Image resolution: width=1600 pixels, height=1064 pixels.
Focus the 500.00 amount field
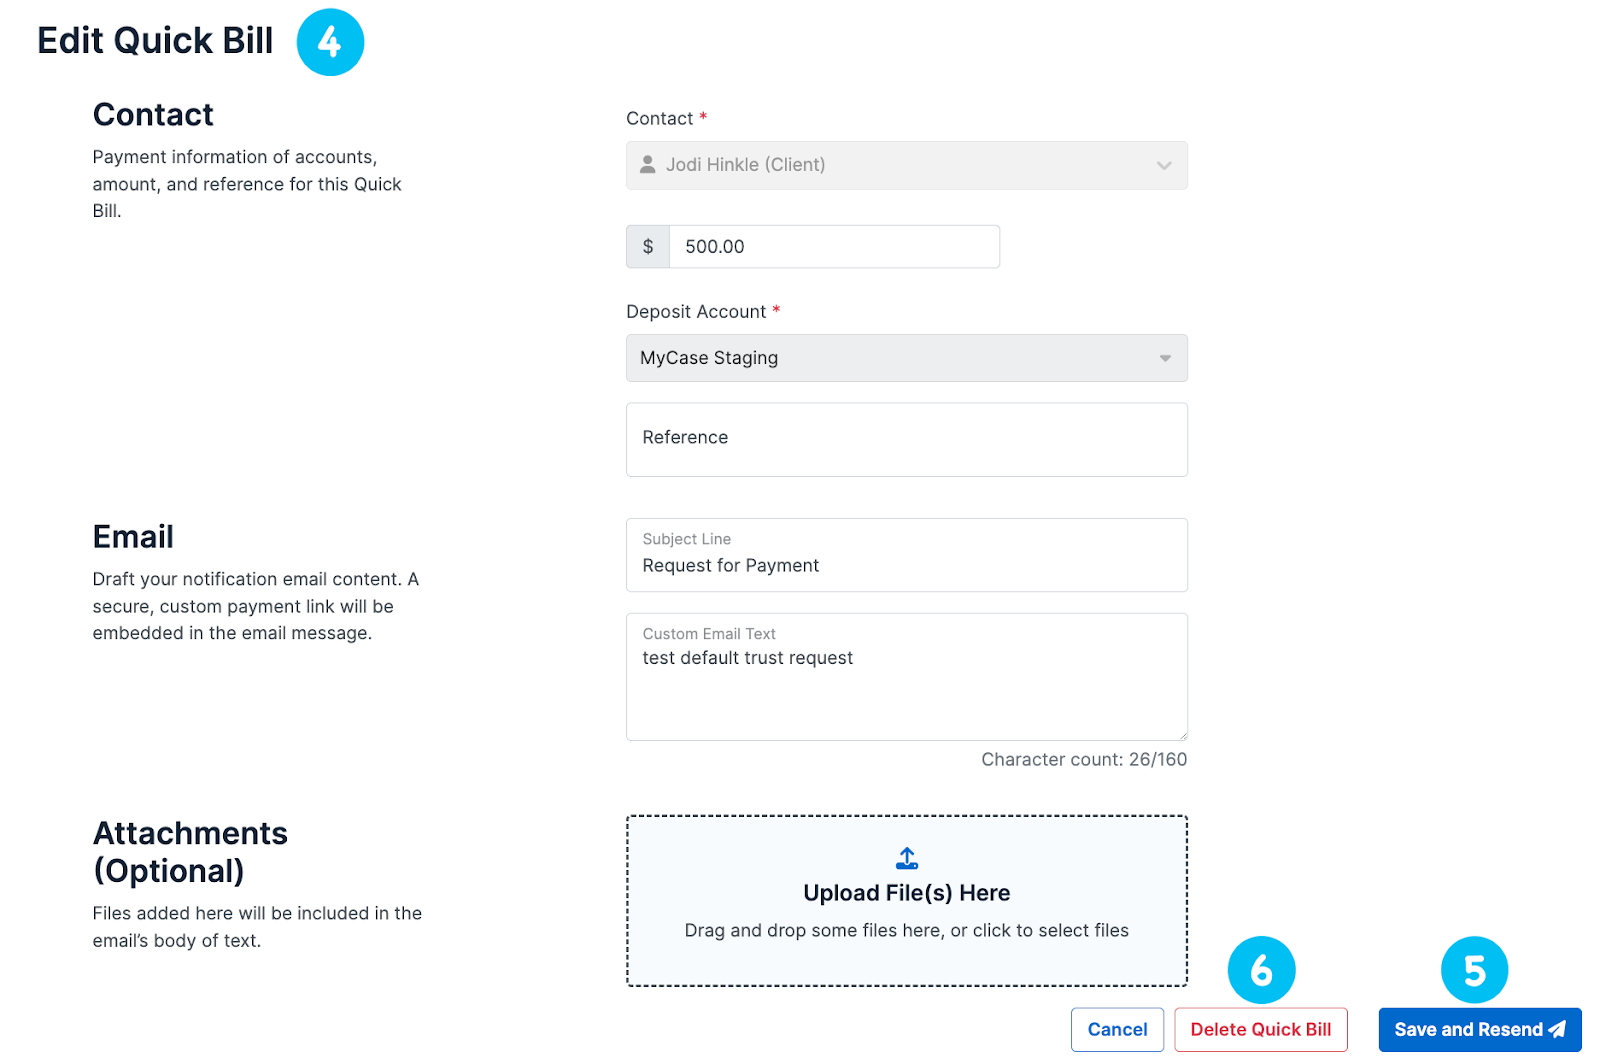pyautogui.click(x=834, y=247)
